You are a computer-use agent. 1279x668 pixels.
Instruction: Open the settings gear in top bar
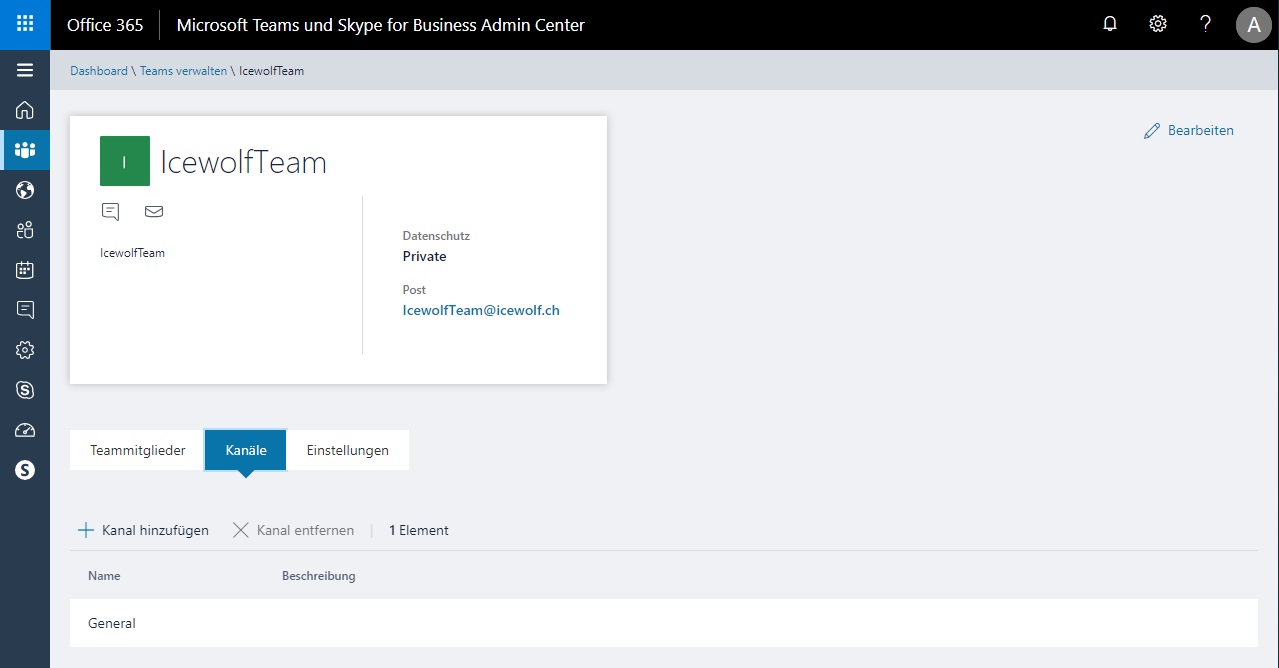[x=1158, y=24]
